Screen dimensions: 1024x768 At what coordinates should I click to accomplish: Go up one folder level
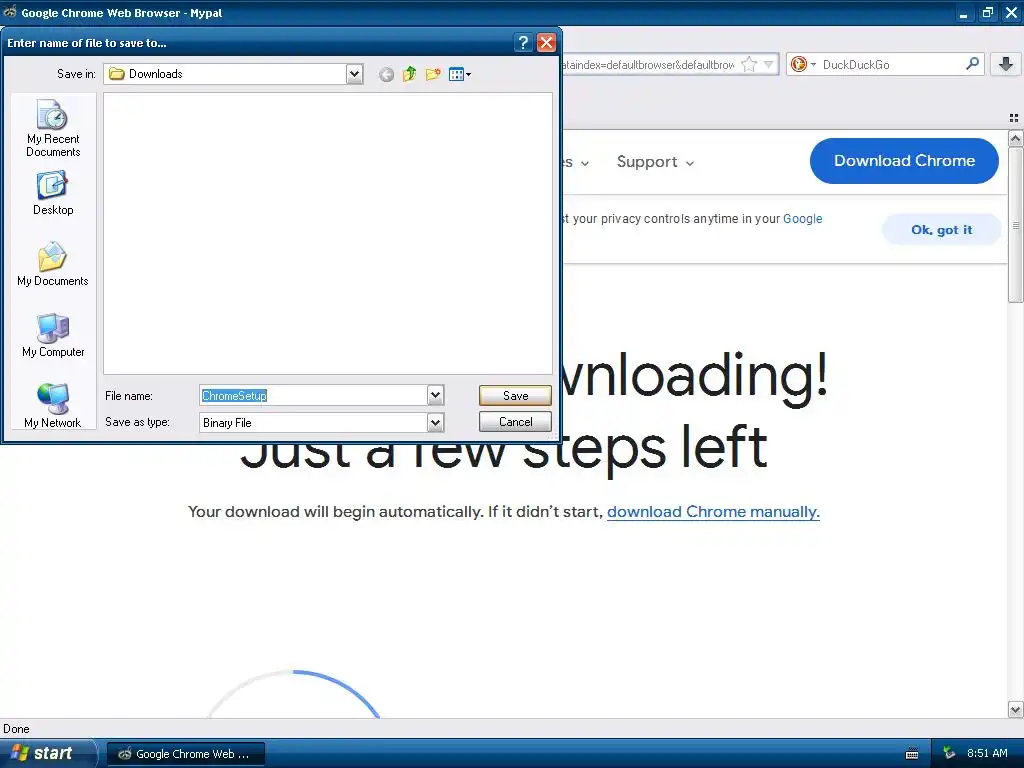click(409, 74)
